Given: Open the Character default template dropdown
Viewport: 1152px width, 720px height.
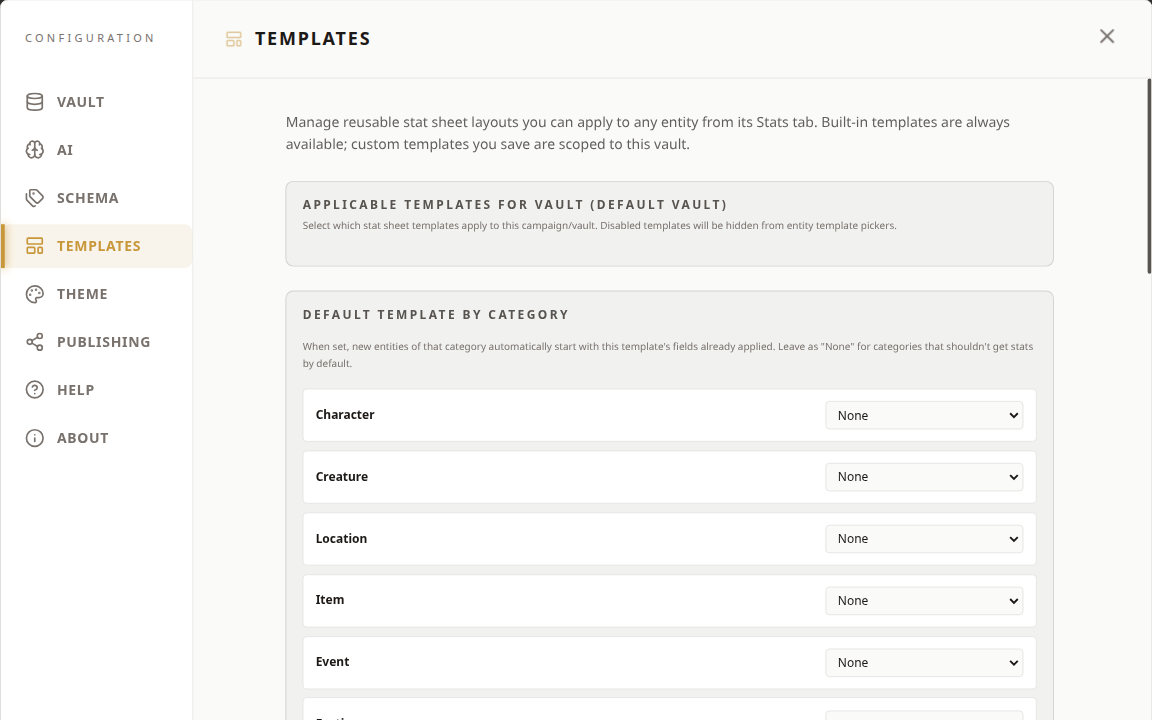Looking at the screenshot, I should (924, 415).
